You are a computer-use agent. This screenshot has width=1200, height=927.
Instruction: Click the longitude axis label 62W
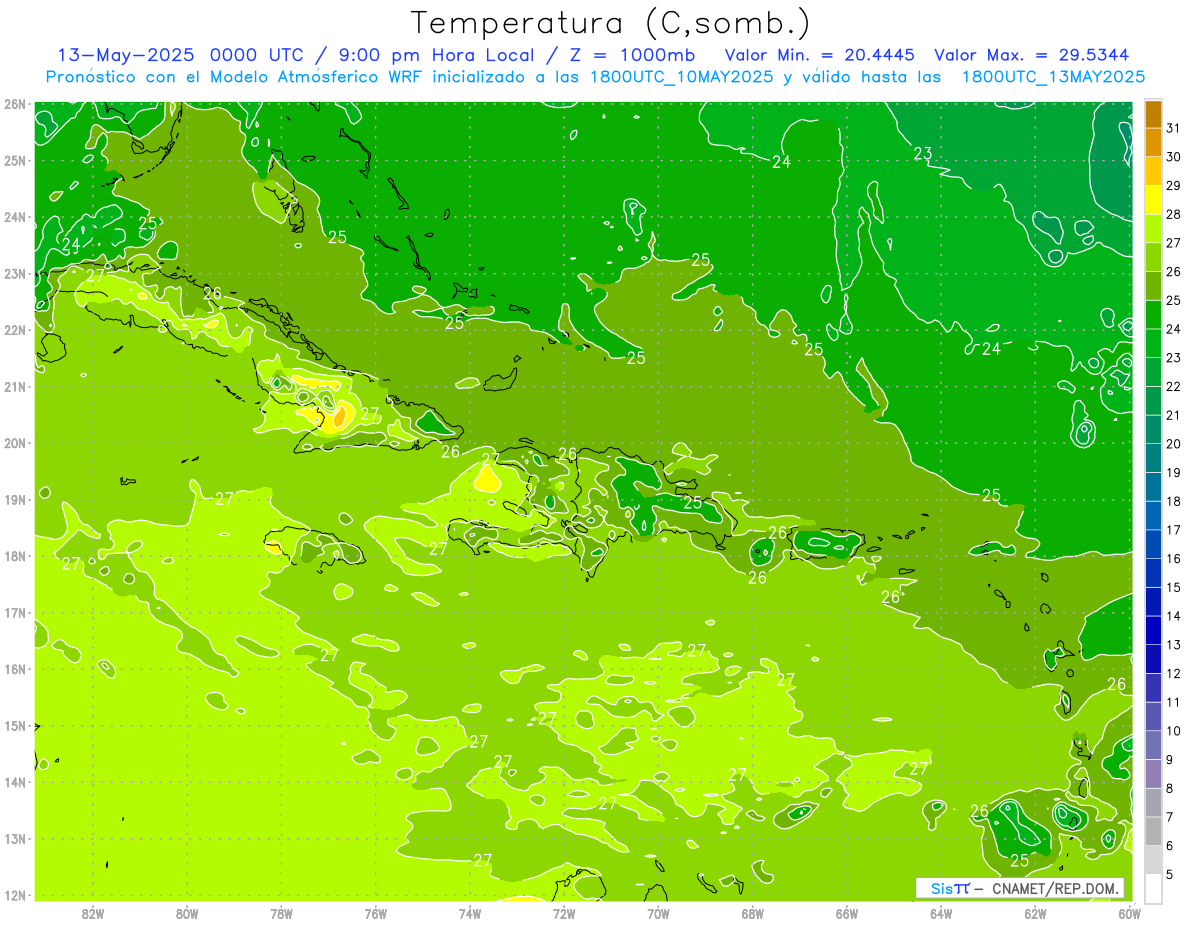1035,912
